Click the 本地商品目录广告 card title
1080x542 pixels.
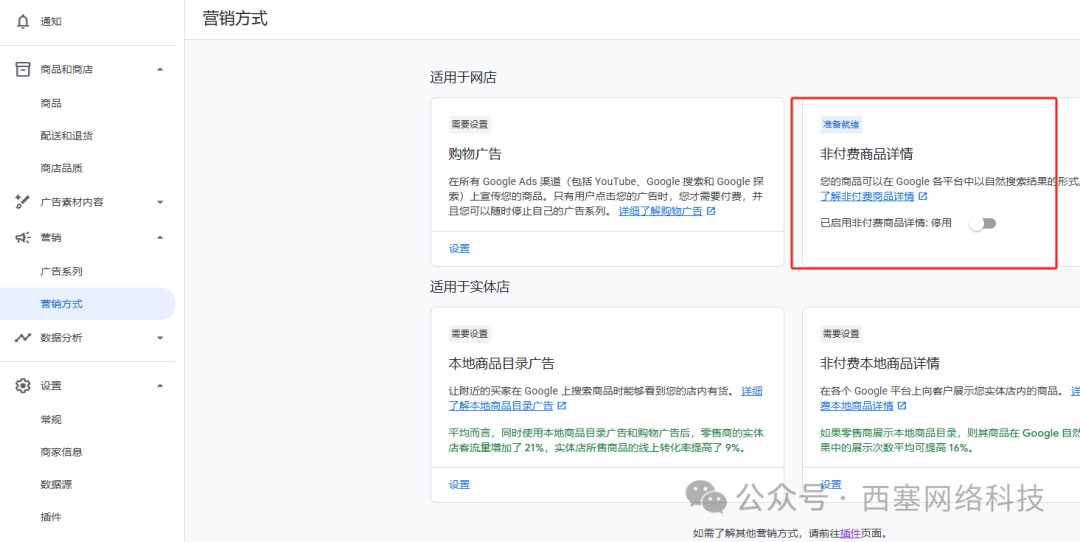tap(501, 363)
